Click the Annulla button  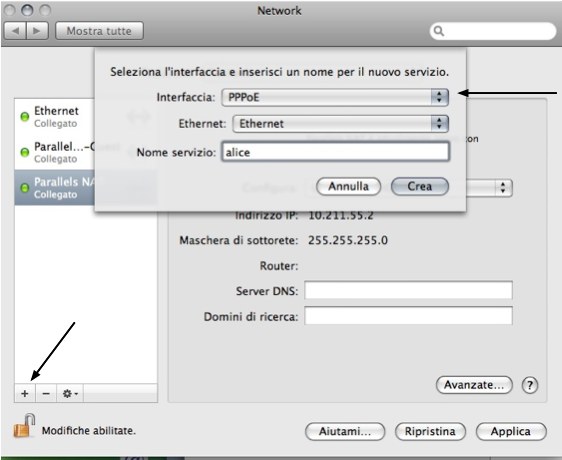point(348,186)
